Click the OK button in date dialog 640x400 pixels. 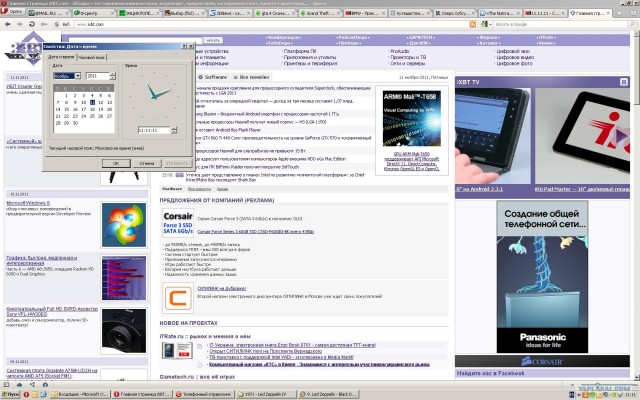pyautogui.click(x=116, y=163)
